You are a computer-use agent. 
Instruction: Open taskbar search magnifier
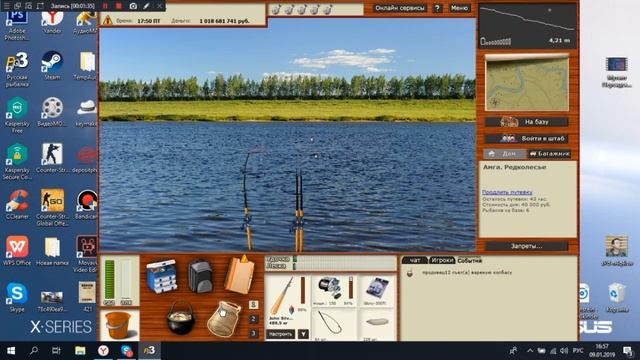(34, 351)
